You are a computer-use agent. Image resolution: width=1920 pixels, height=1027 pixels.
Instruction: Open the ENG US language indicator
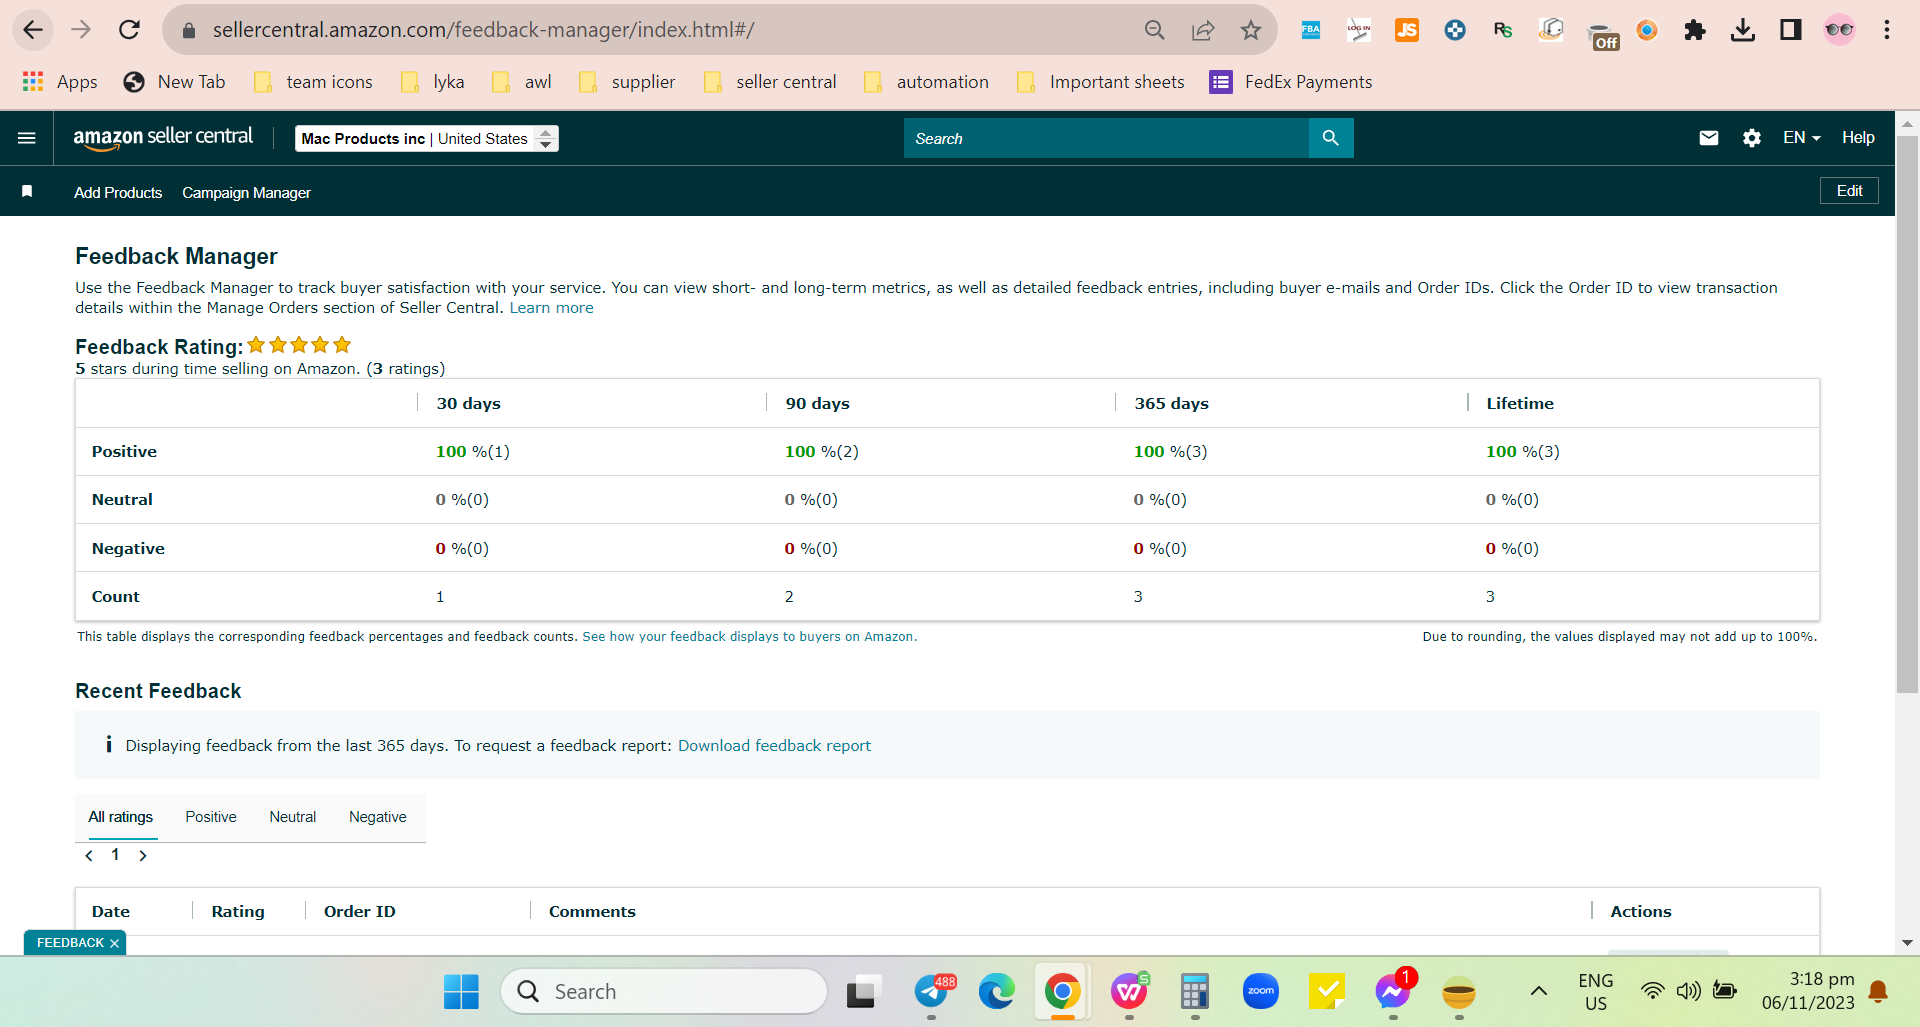1596,991
